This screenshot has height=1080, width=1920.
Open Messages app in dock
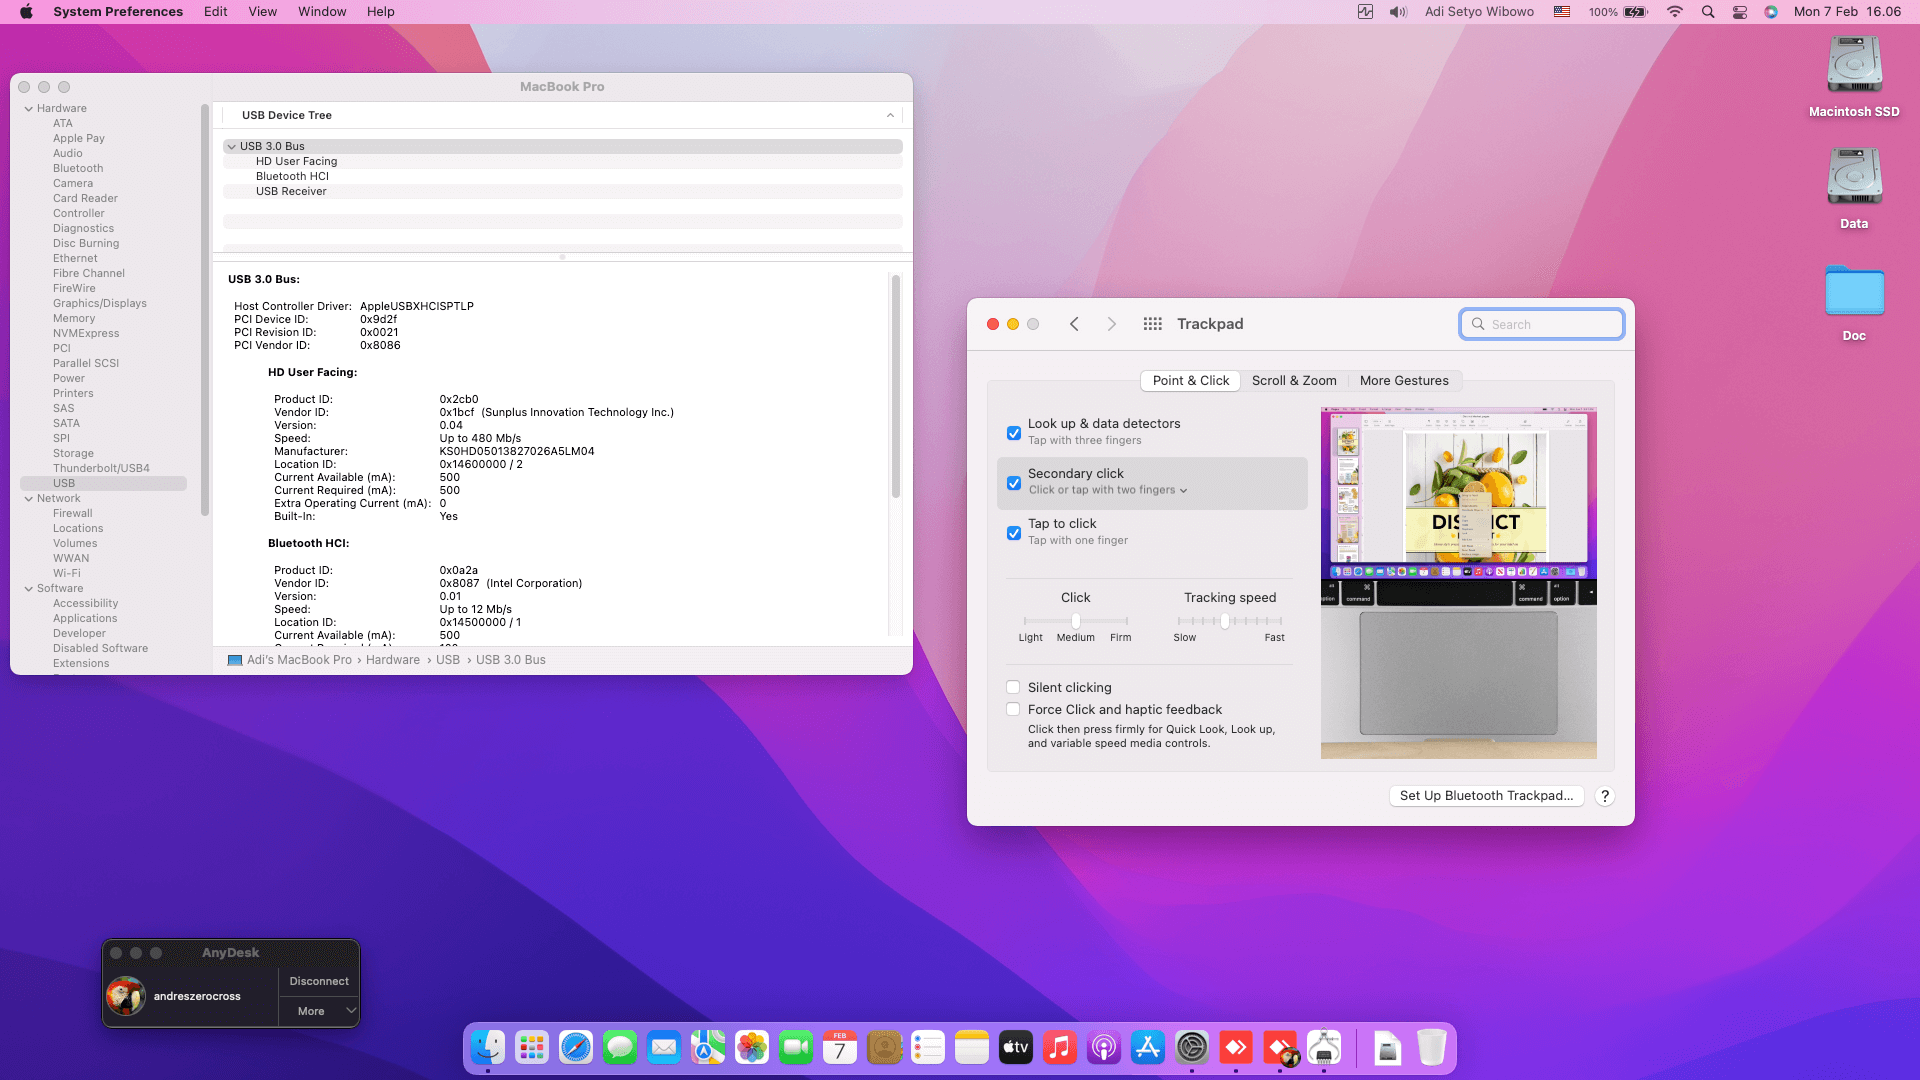[x=620, y=1047]
